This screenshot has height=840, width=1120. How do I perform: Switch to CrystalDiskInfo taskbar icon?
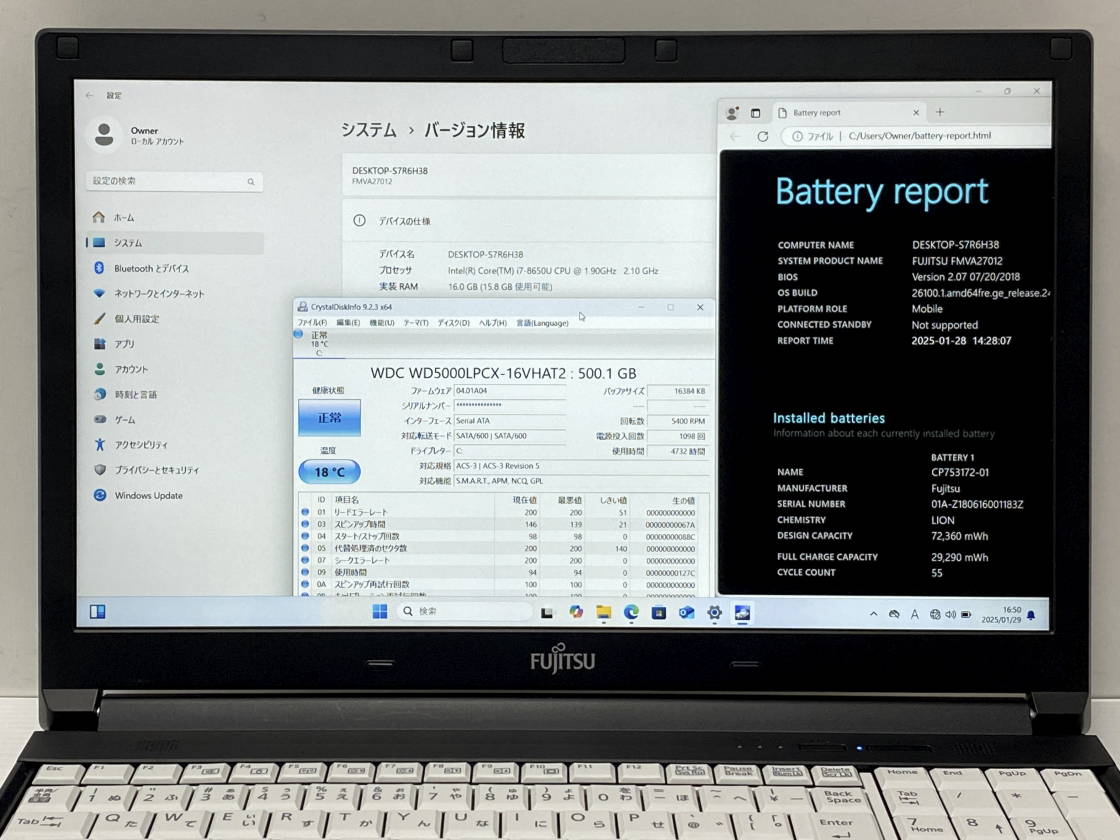[x=742, y=612]
